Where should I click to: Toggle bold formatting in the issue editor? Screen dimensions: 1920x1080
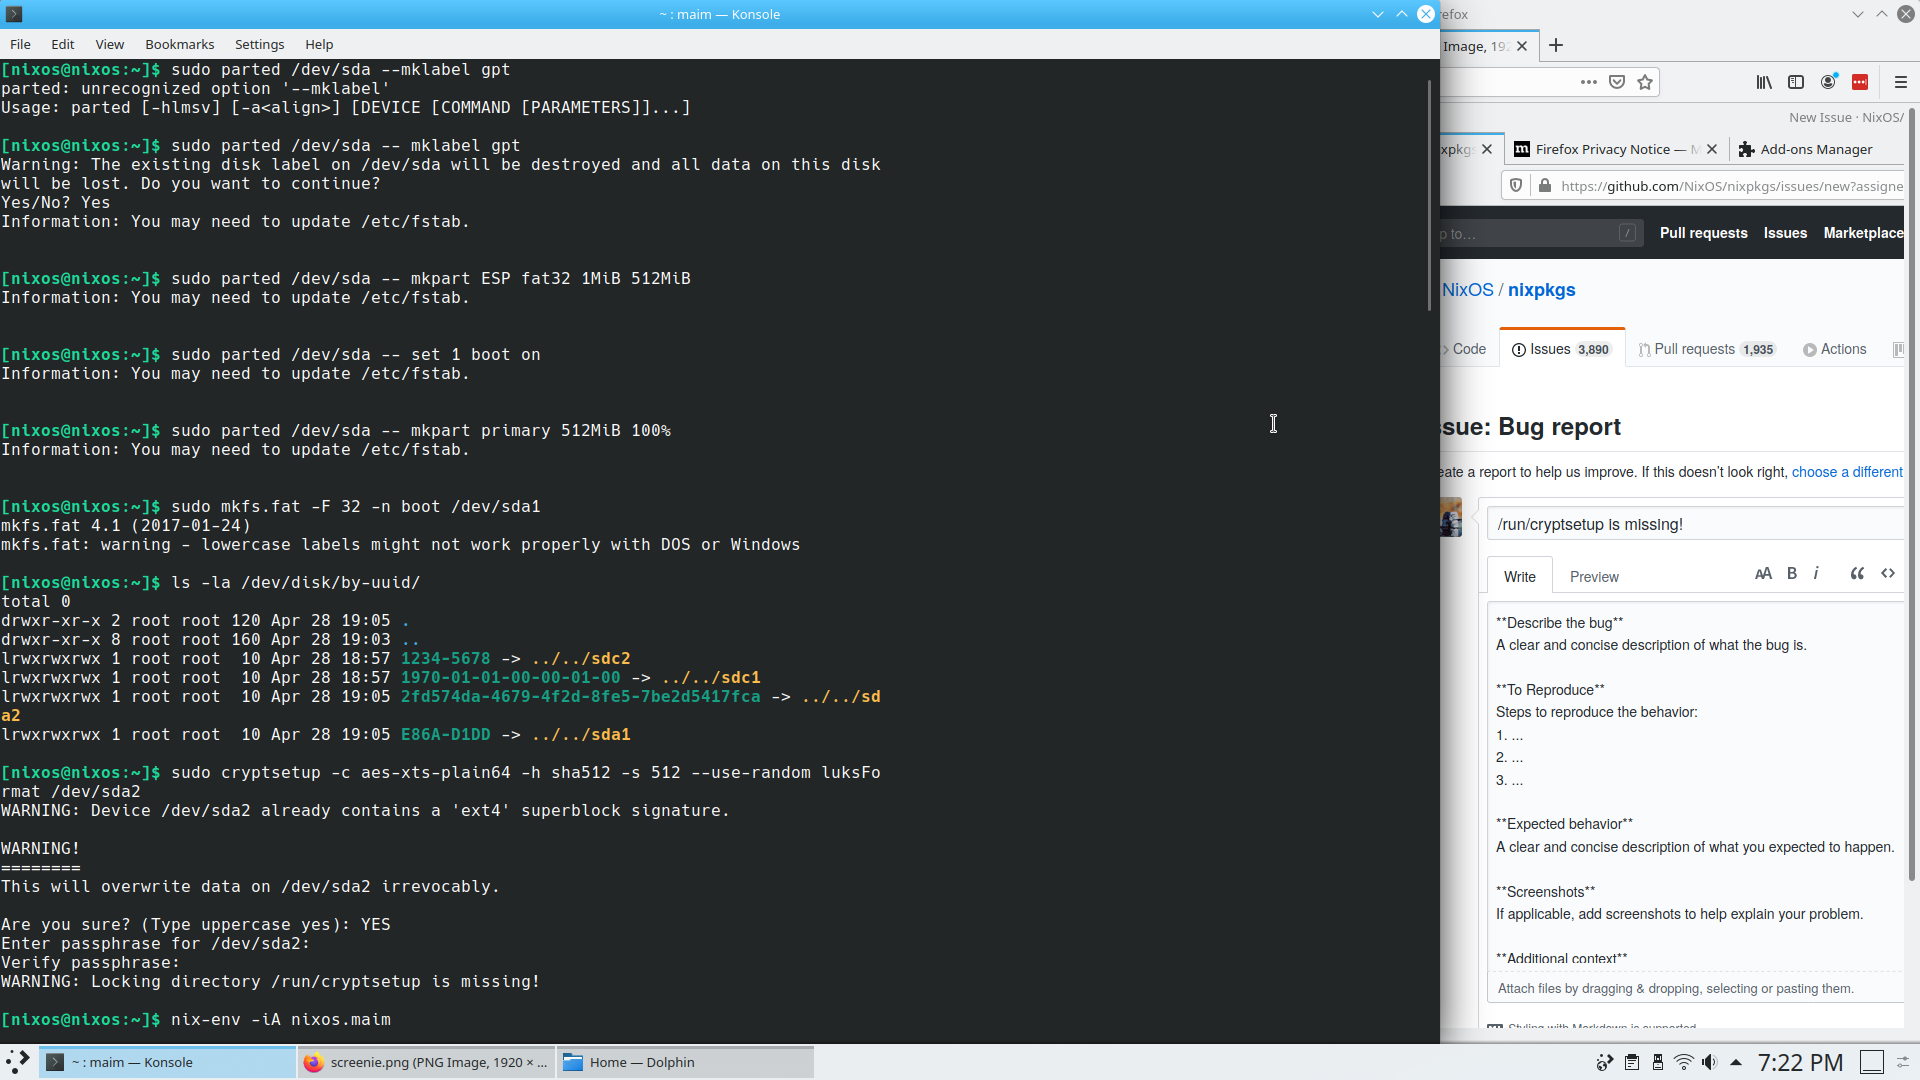coord(1792,573)
